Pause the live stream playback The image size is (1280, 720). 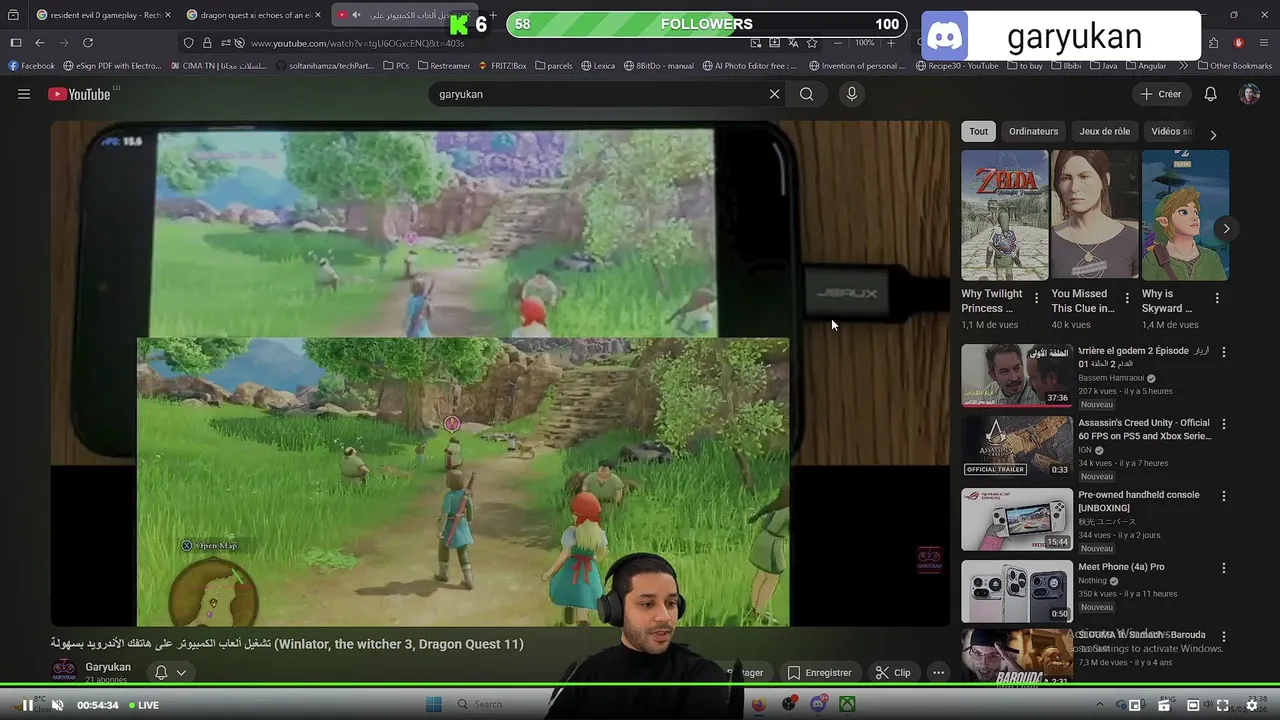[28, 705]
